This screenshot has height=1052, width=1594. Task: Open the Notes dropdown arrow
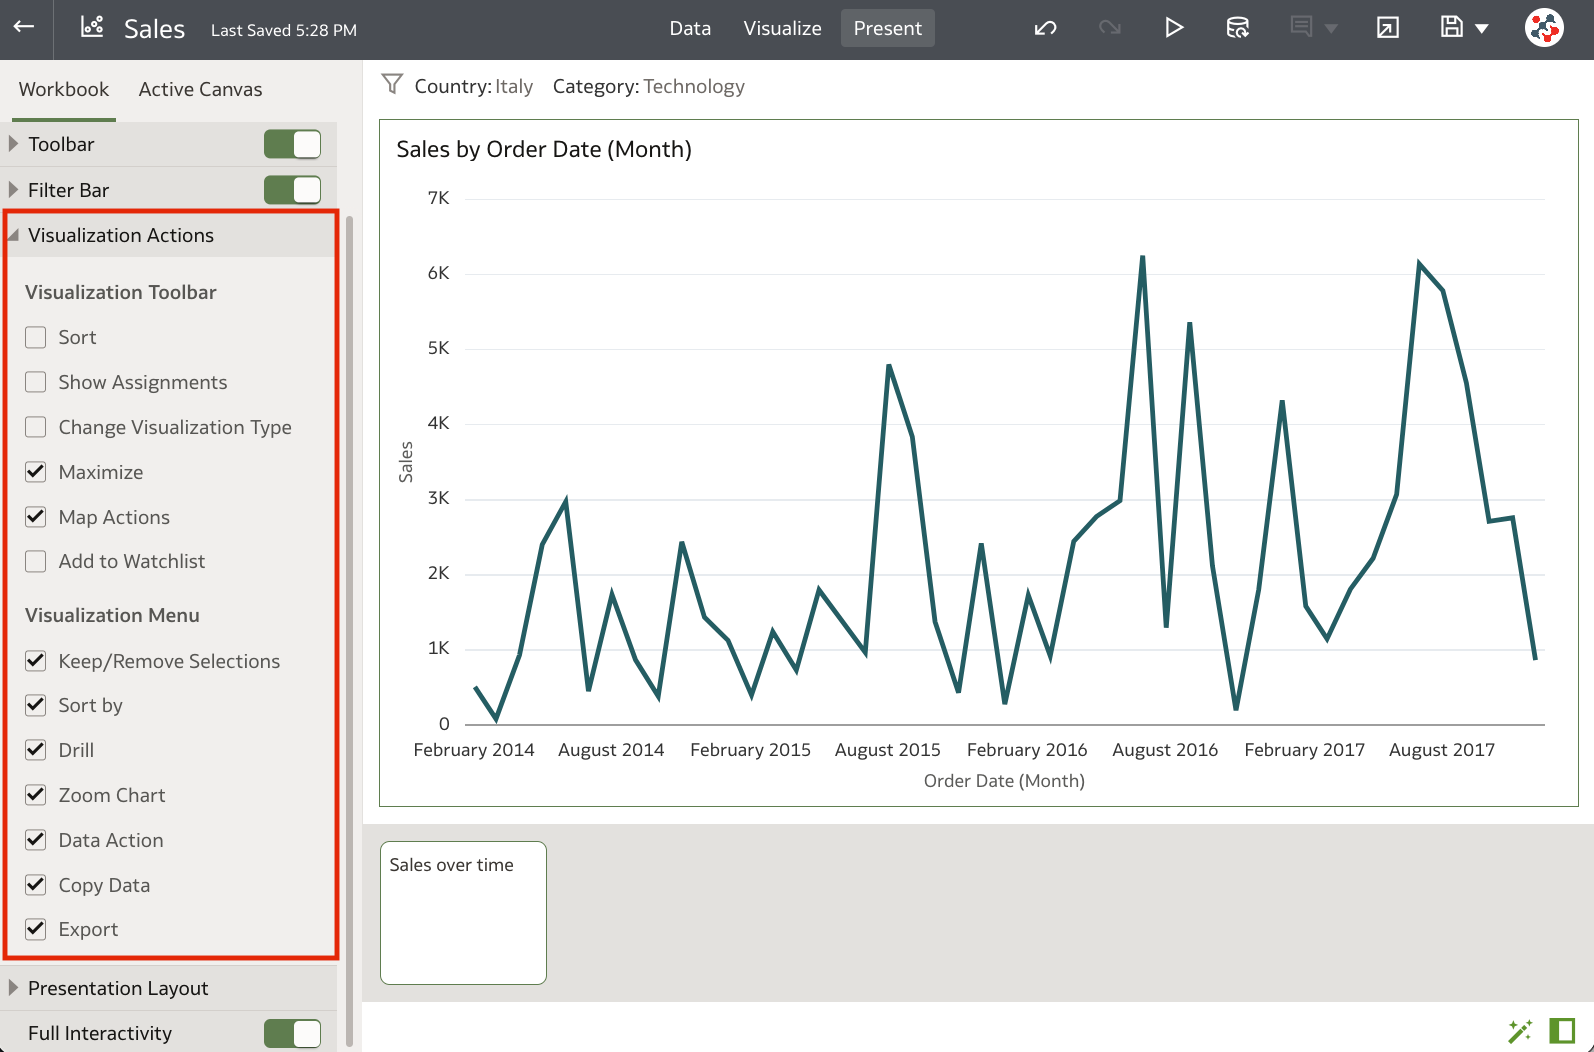click(x=1331, y=29)
